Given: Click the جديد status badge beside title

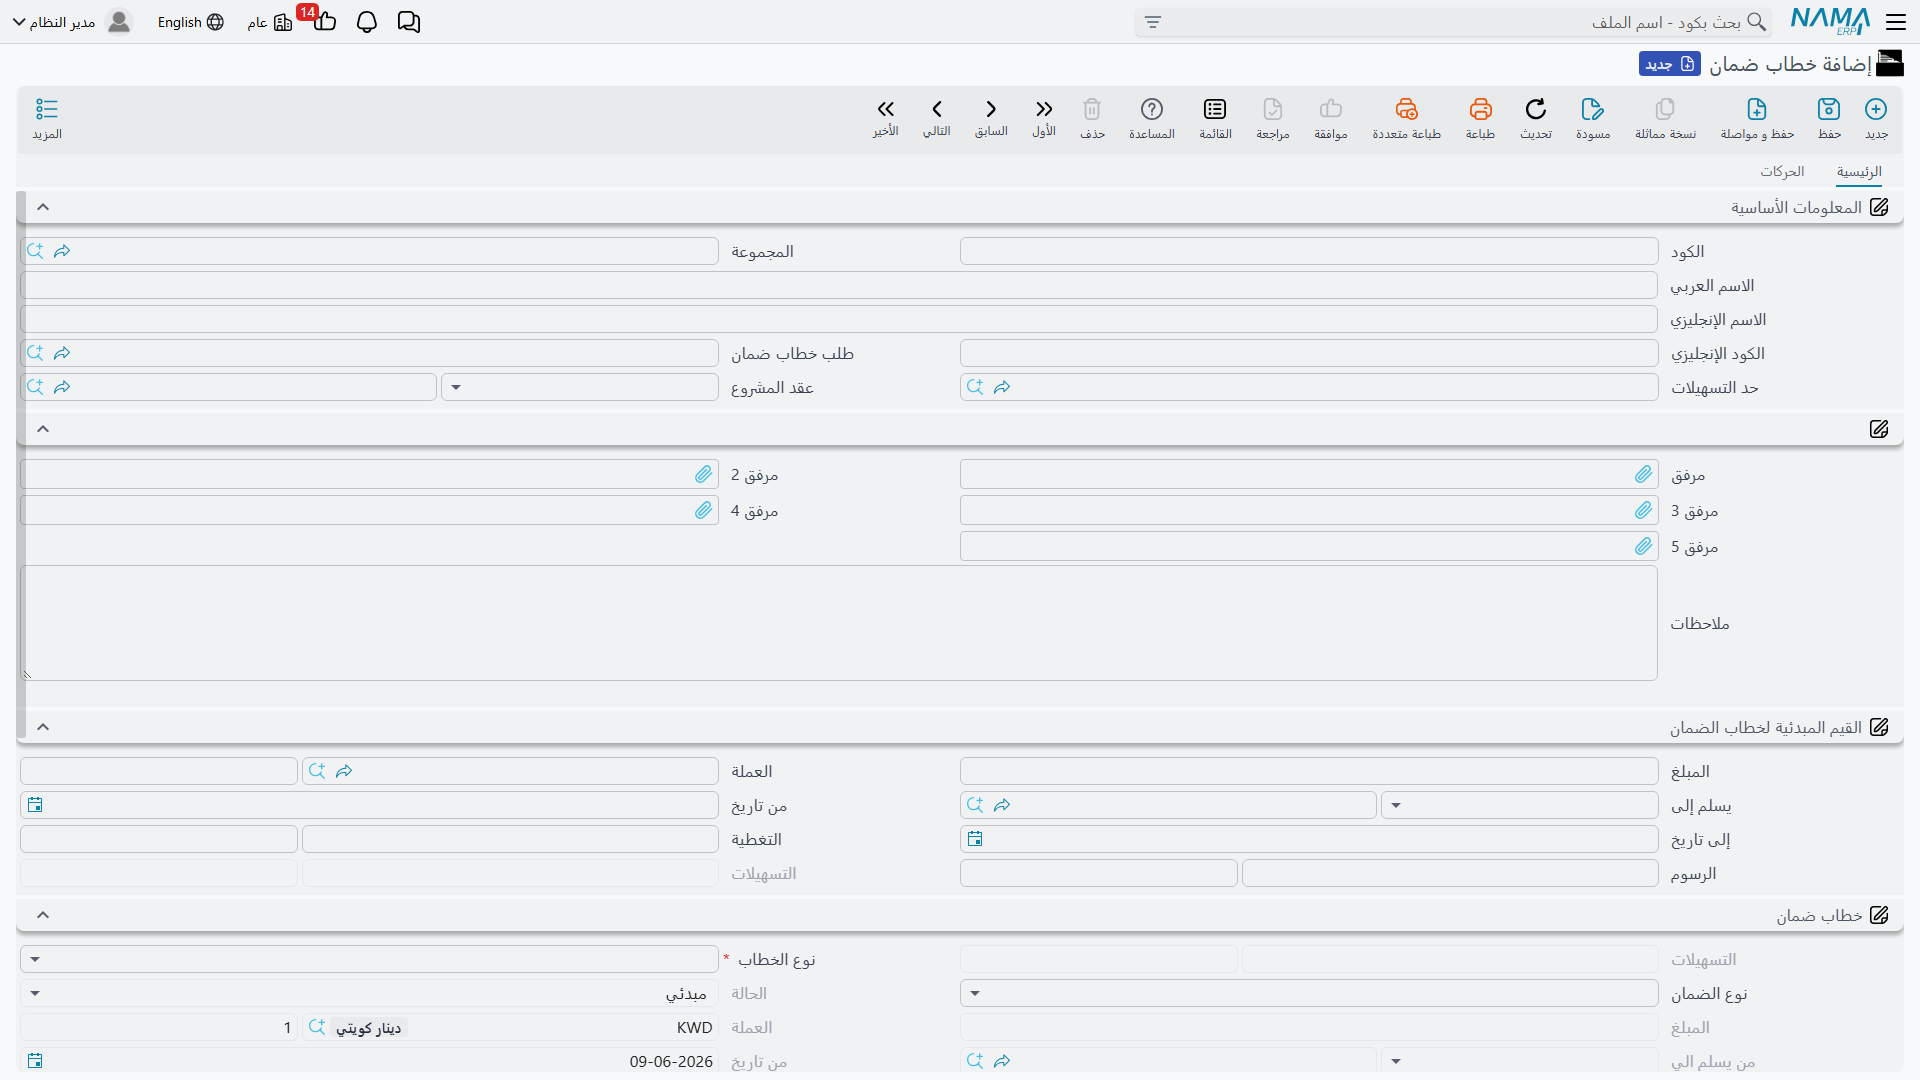Looking at the screenshot, I should coord(1670,64).
